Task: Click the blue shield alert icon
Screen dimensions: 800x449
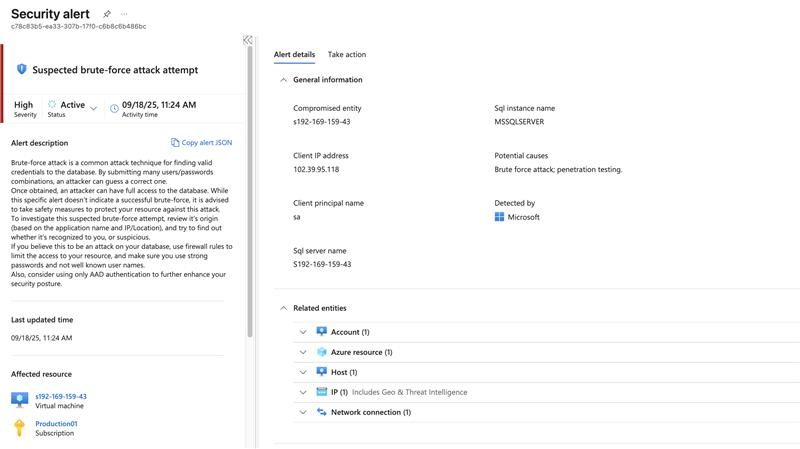Action: (21, 69)
